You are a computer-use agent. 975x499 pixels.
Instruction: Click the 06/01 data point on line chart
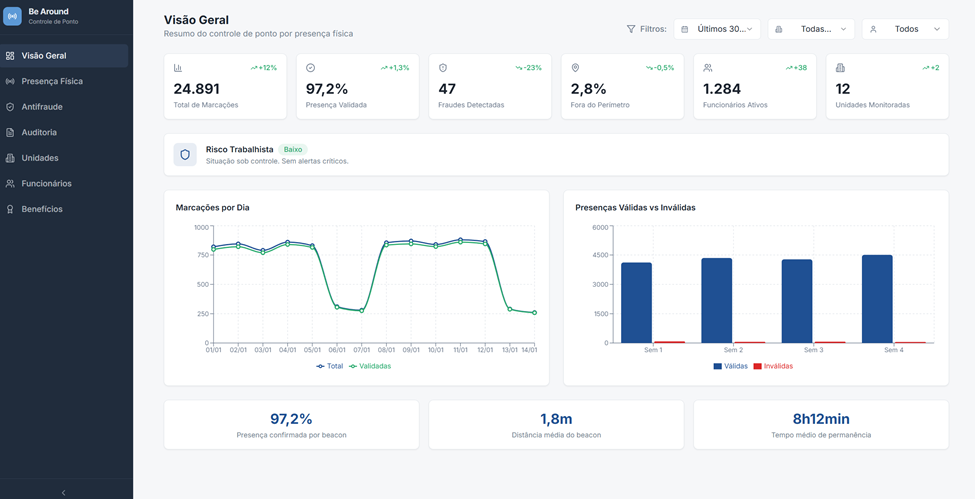[336, 307]
